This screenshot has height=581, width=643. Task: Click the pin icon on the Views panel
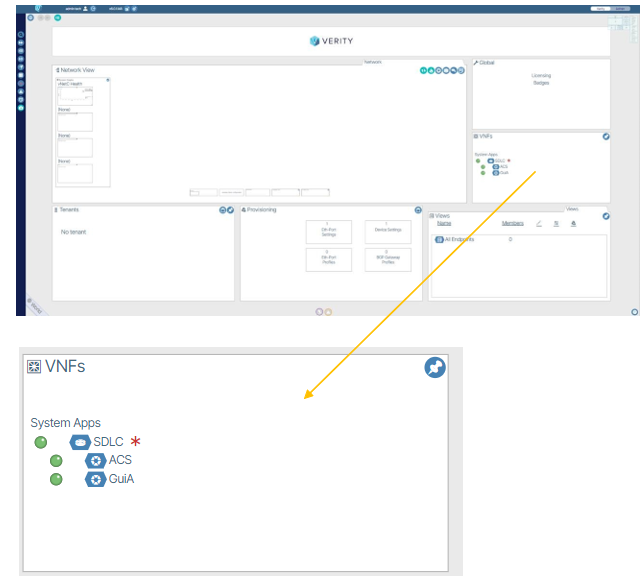(605, 216)
